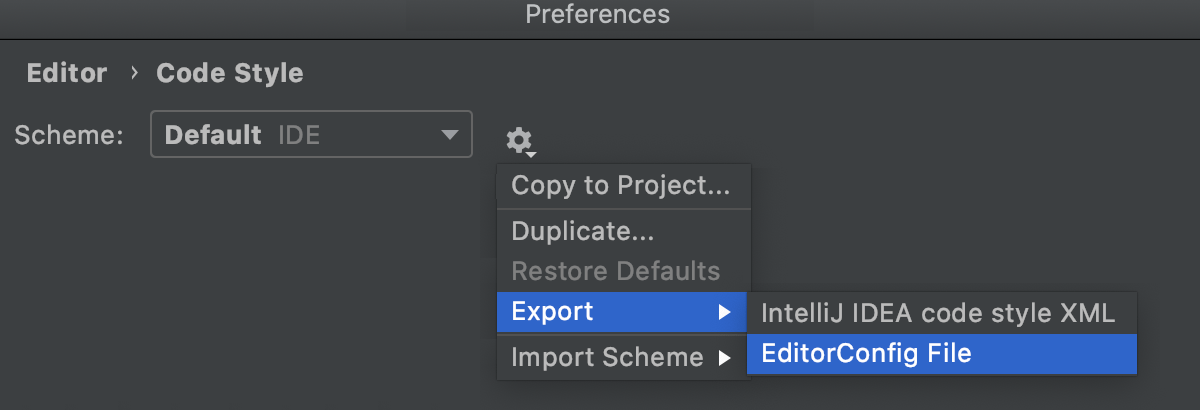Image resolution: width=1200 pixels, height=410 pixels.
Task: Click the Export submenu arrow icon
Action: (725, 312)
